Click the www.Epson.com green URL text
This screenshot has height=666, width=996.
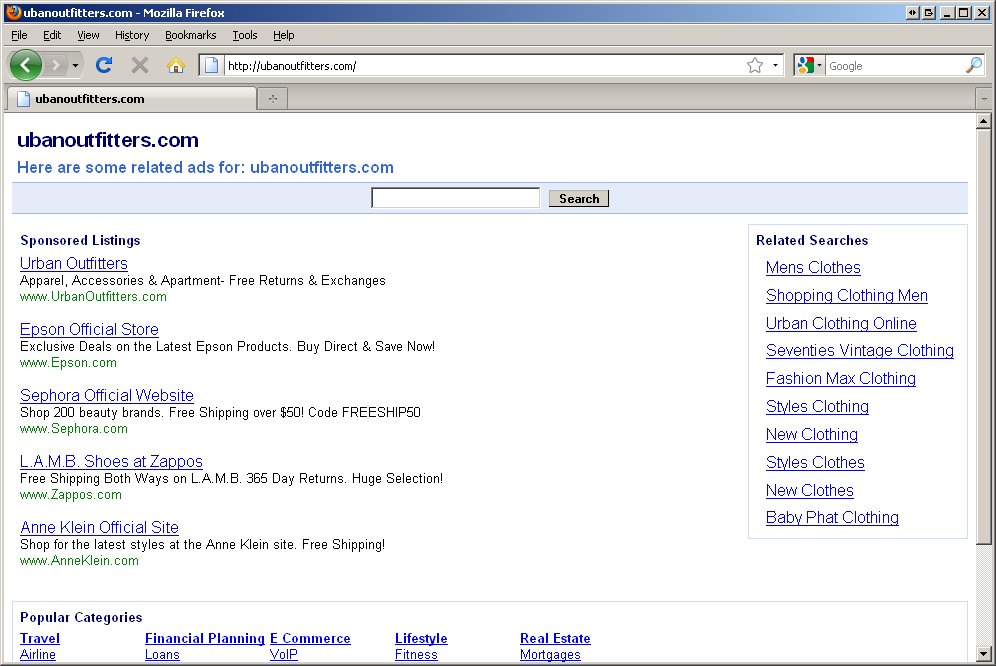69,363
